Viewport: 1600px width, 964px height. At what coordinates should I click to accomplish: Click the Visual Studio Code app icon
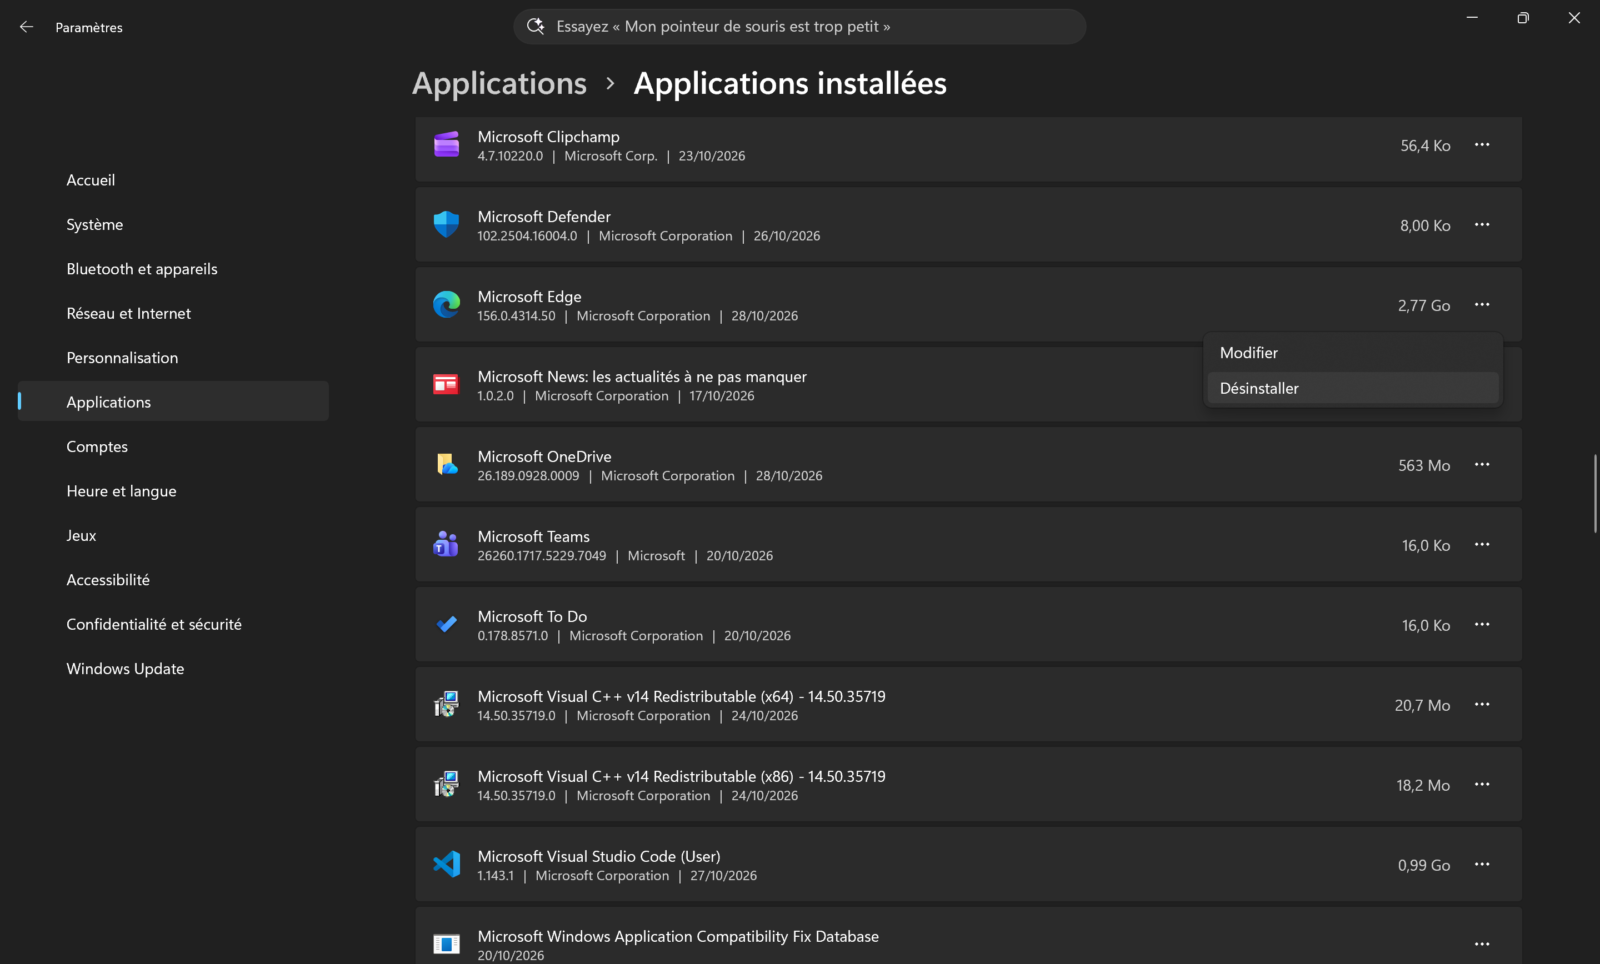446,865
